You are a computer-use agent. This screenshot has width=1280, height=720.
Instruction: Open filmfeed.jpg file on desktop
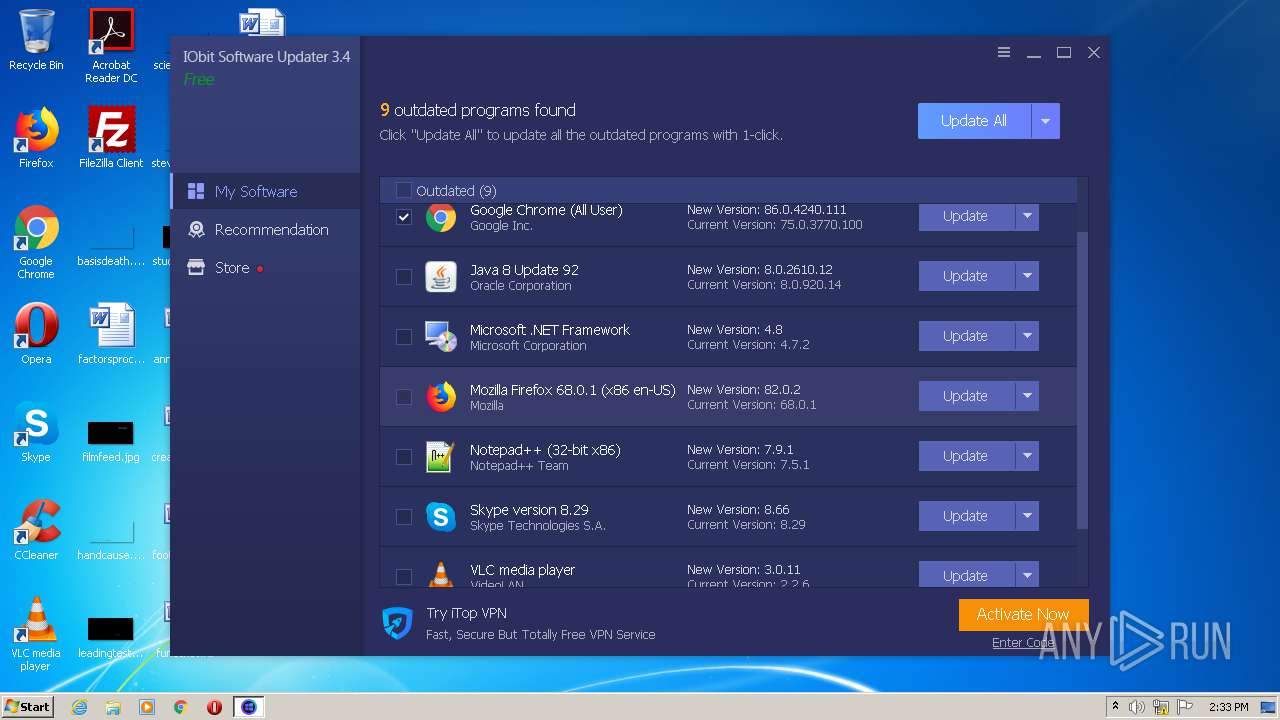click(x=111, y=441)
